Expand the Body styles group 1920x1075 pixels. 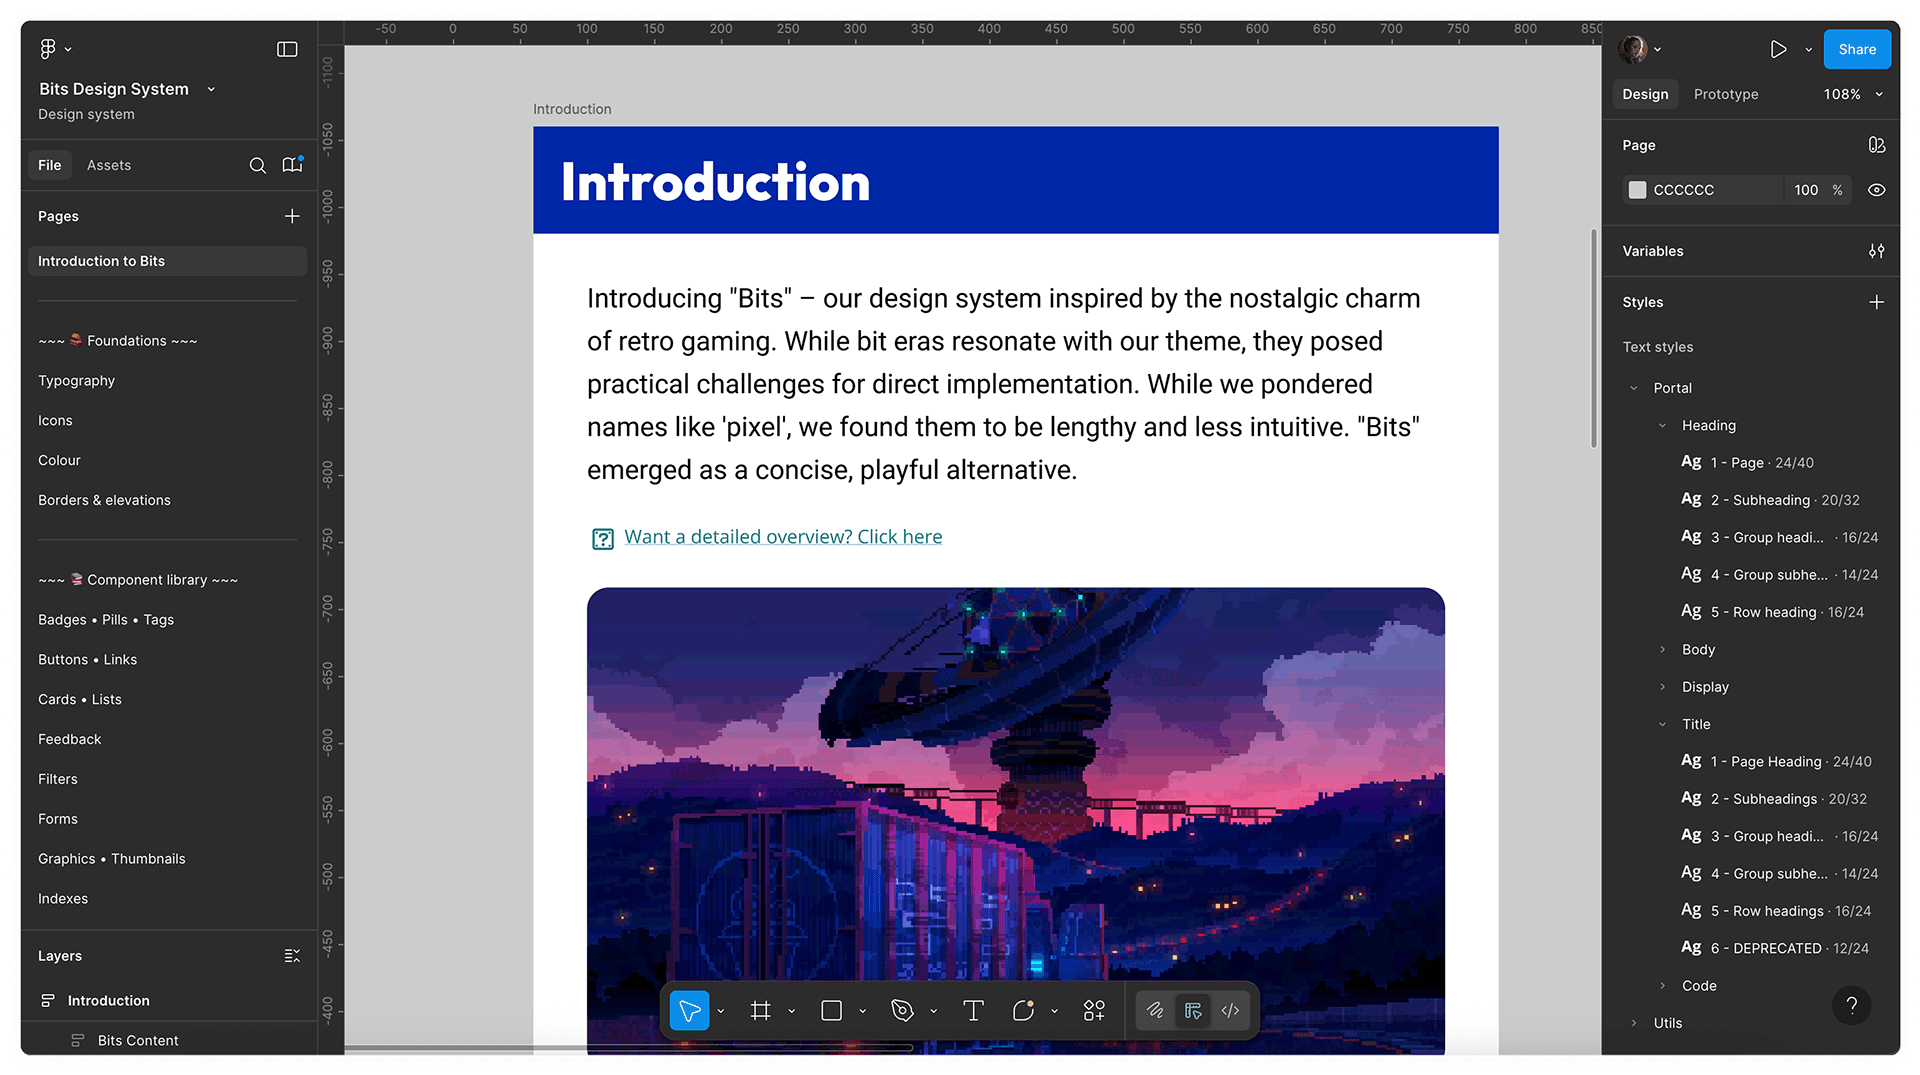coord(1662,650)
